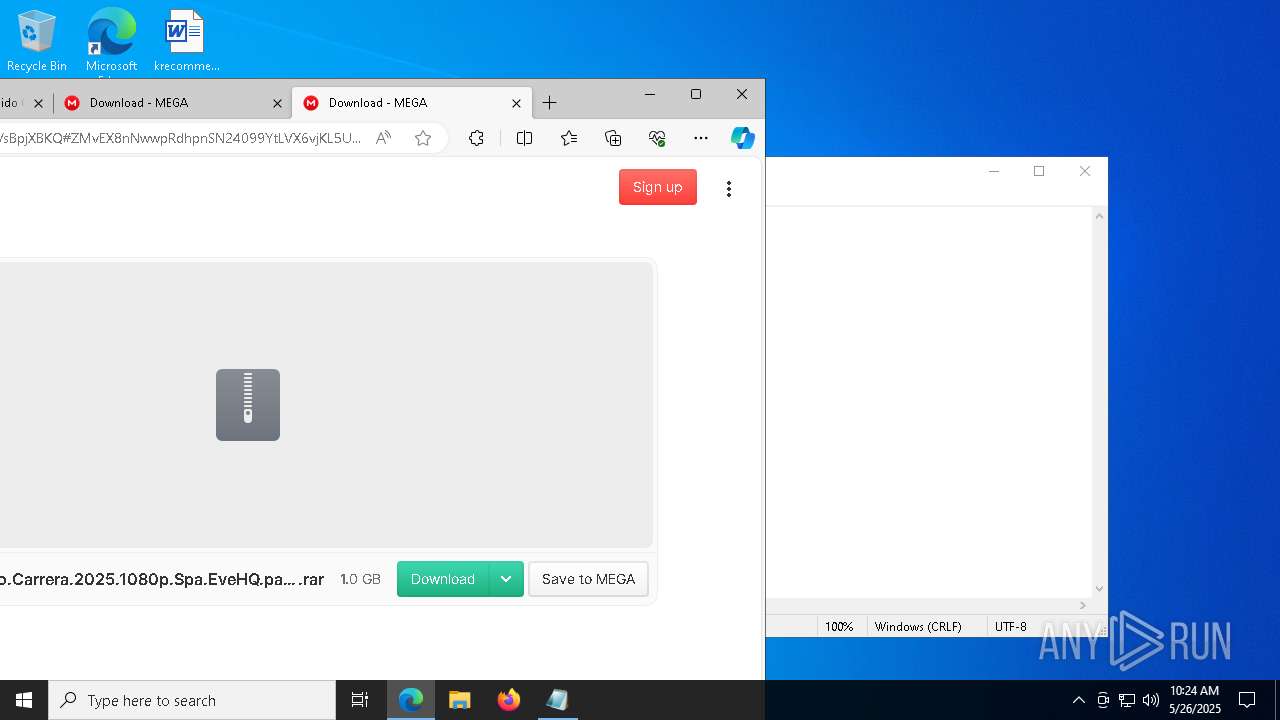Close the partially visible leftmost tab

point(39,103)
